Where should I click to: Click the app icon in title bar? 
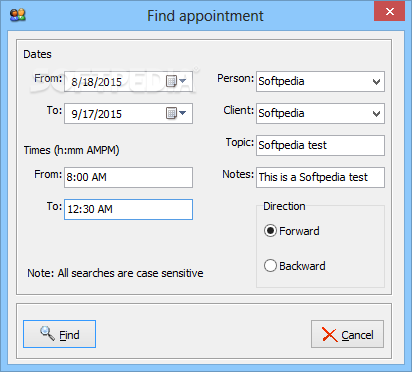pyautogui.click(x=18, y=15)
